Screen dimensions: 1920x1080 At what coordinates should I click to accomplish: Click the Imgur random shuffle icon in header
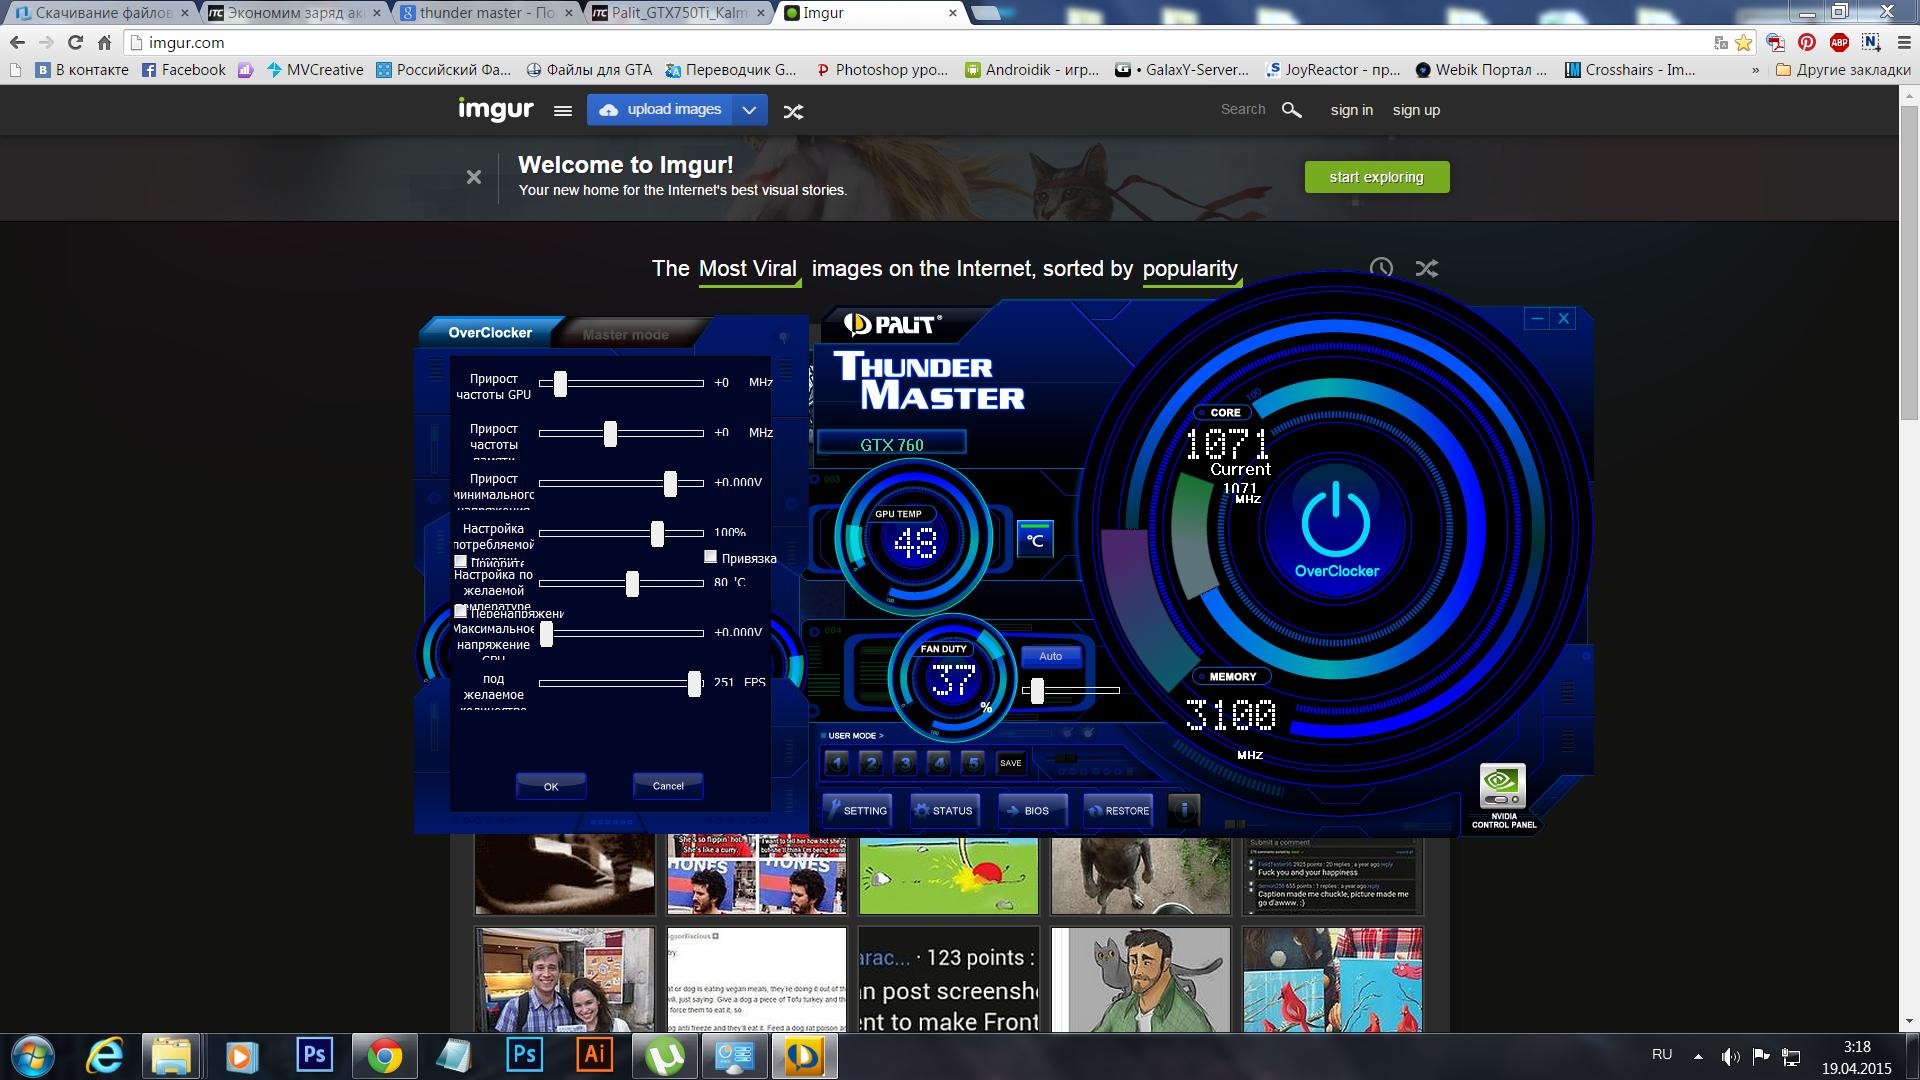pos(793,111)
